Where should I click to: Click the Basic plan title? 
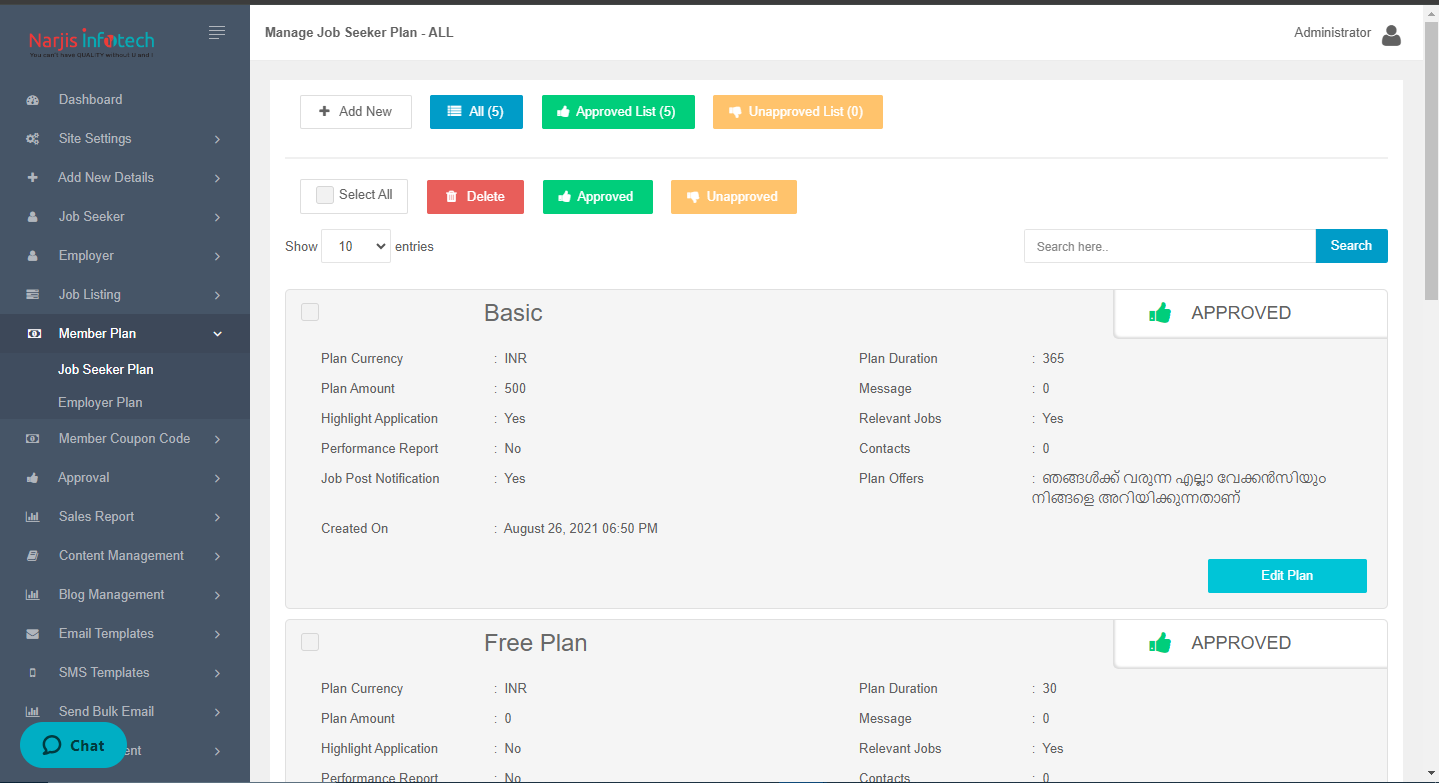(x=513, y=313)
